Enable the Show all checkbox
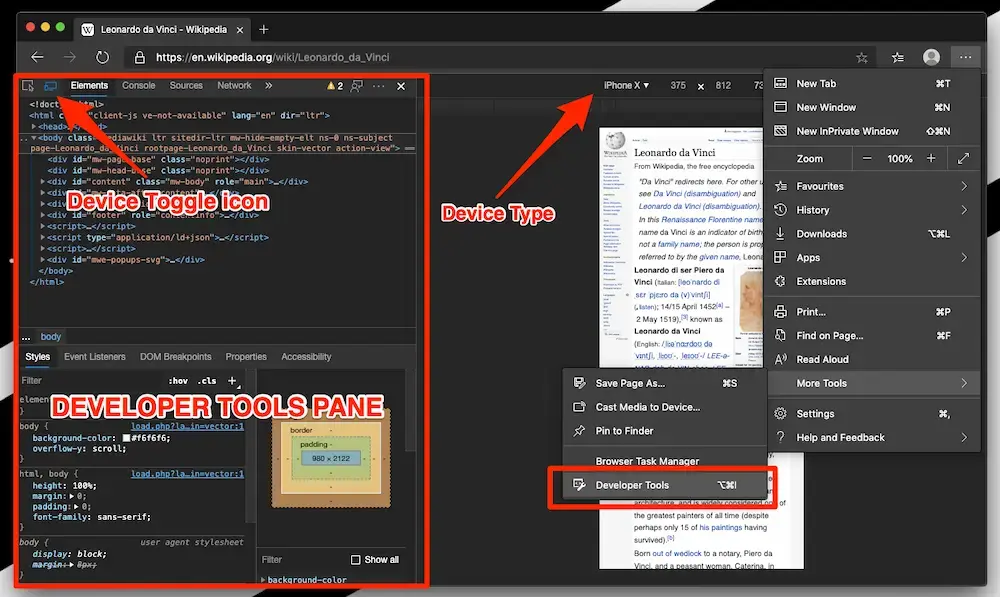Image resolution: width=1000 pixels, height=597 pixels. click(x=356, y=560)
